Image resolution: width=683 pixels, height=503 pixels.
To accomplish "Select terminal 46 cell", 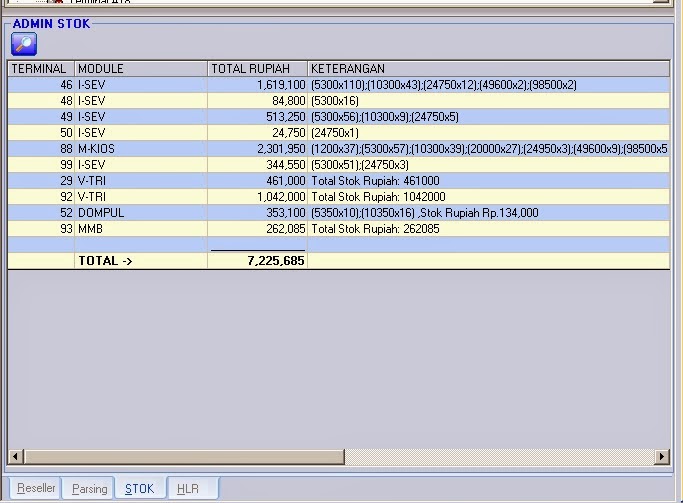I will tap(41, 85).
